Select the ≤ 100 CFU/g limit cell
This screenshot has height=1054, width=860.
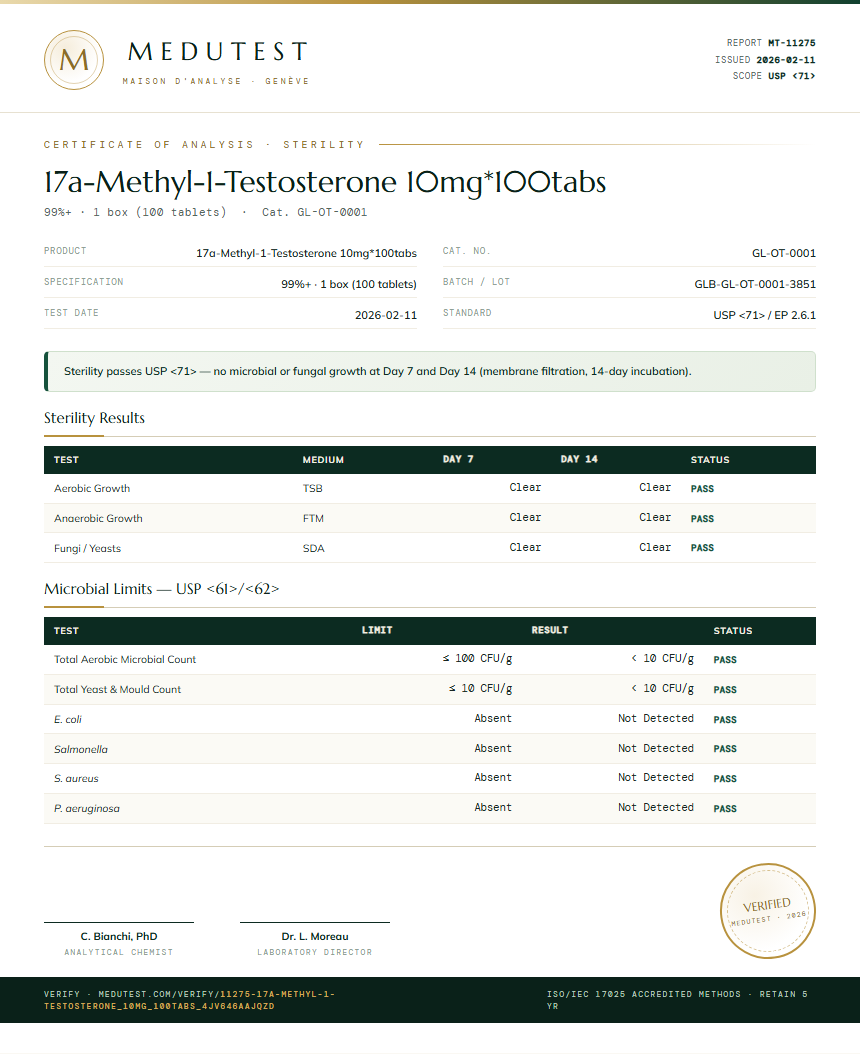click(x=477, y=659)
